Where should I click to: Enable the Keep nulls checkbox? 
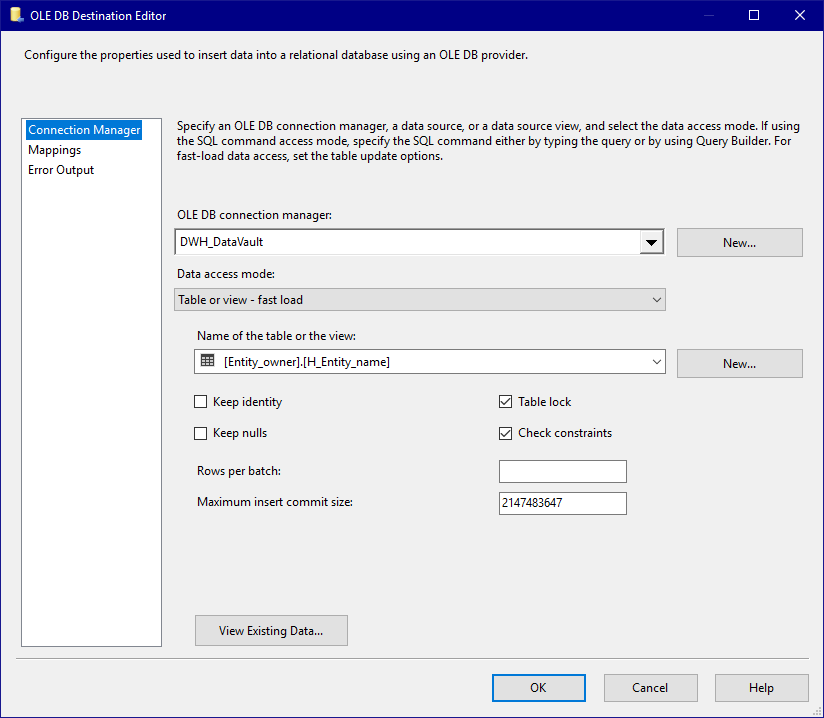[201, 433]
